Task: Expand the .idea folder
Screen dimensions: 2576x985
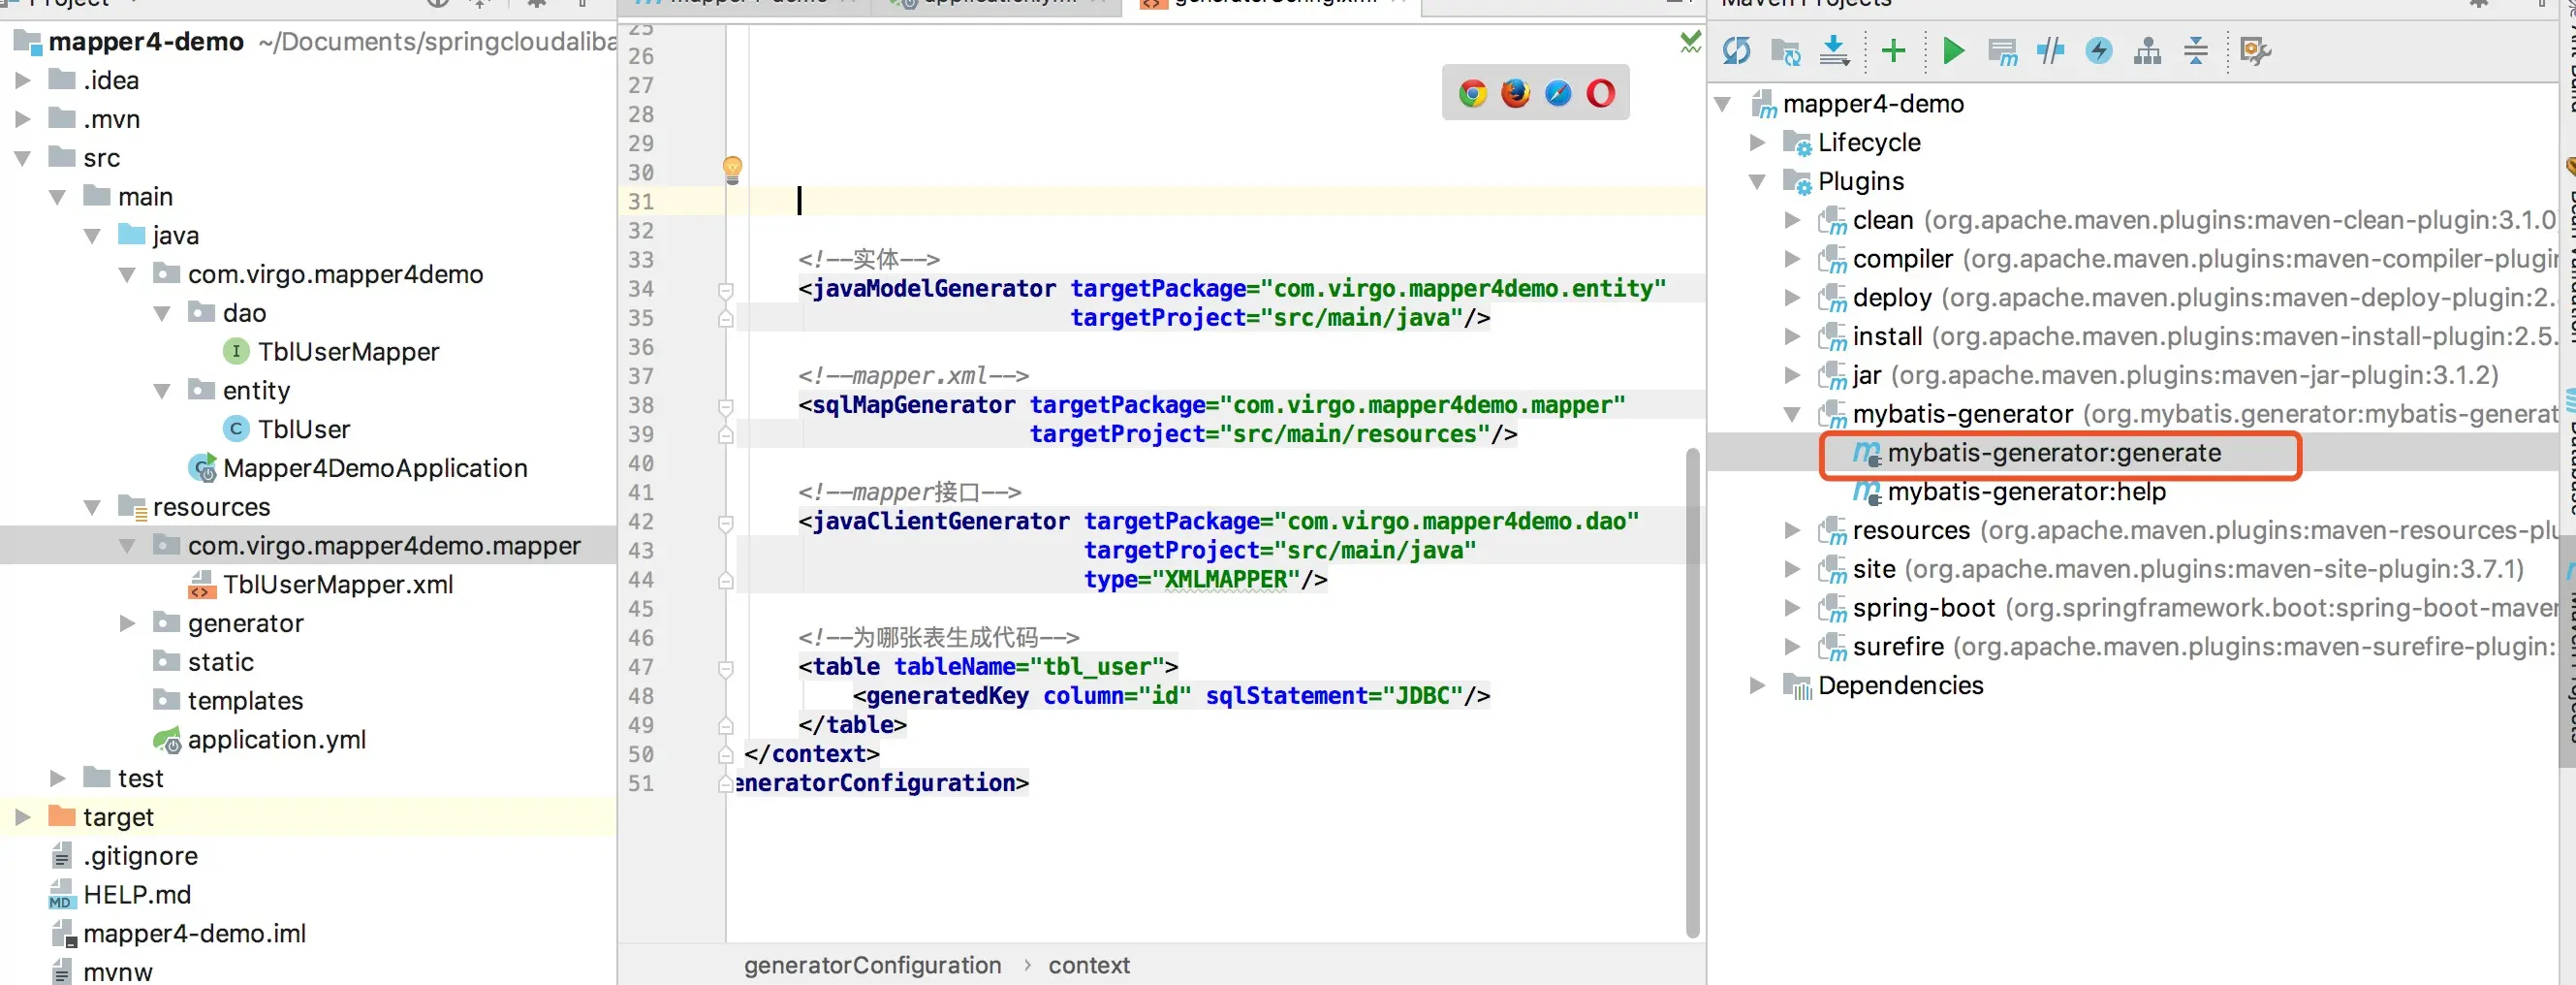Action: [x=22, y=80]
